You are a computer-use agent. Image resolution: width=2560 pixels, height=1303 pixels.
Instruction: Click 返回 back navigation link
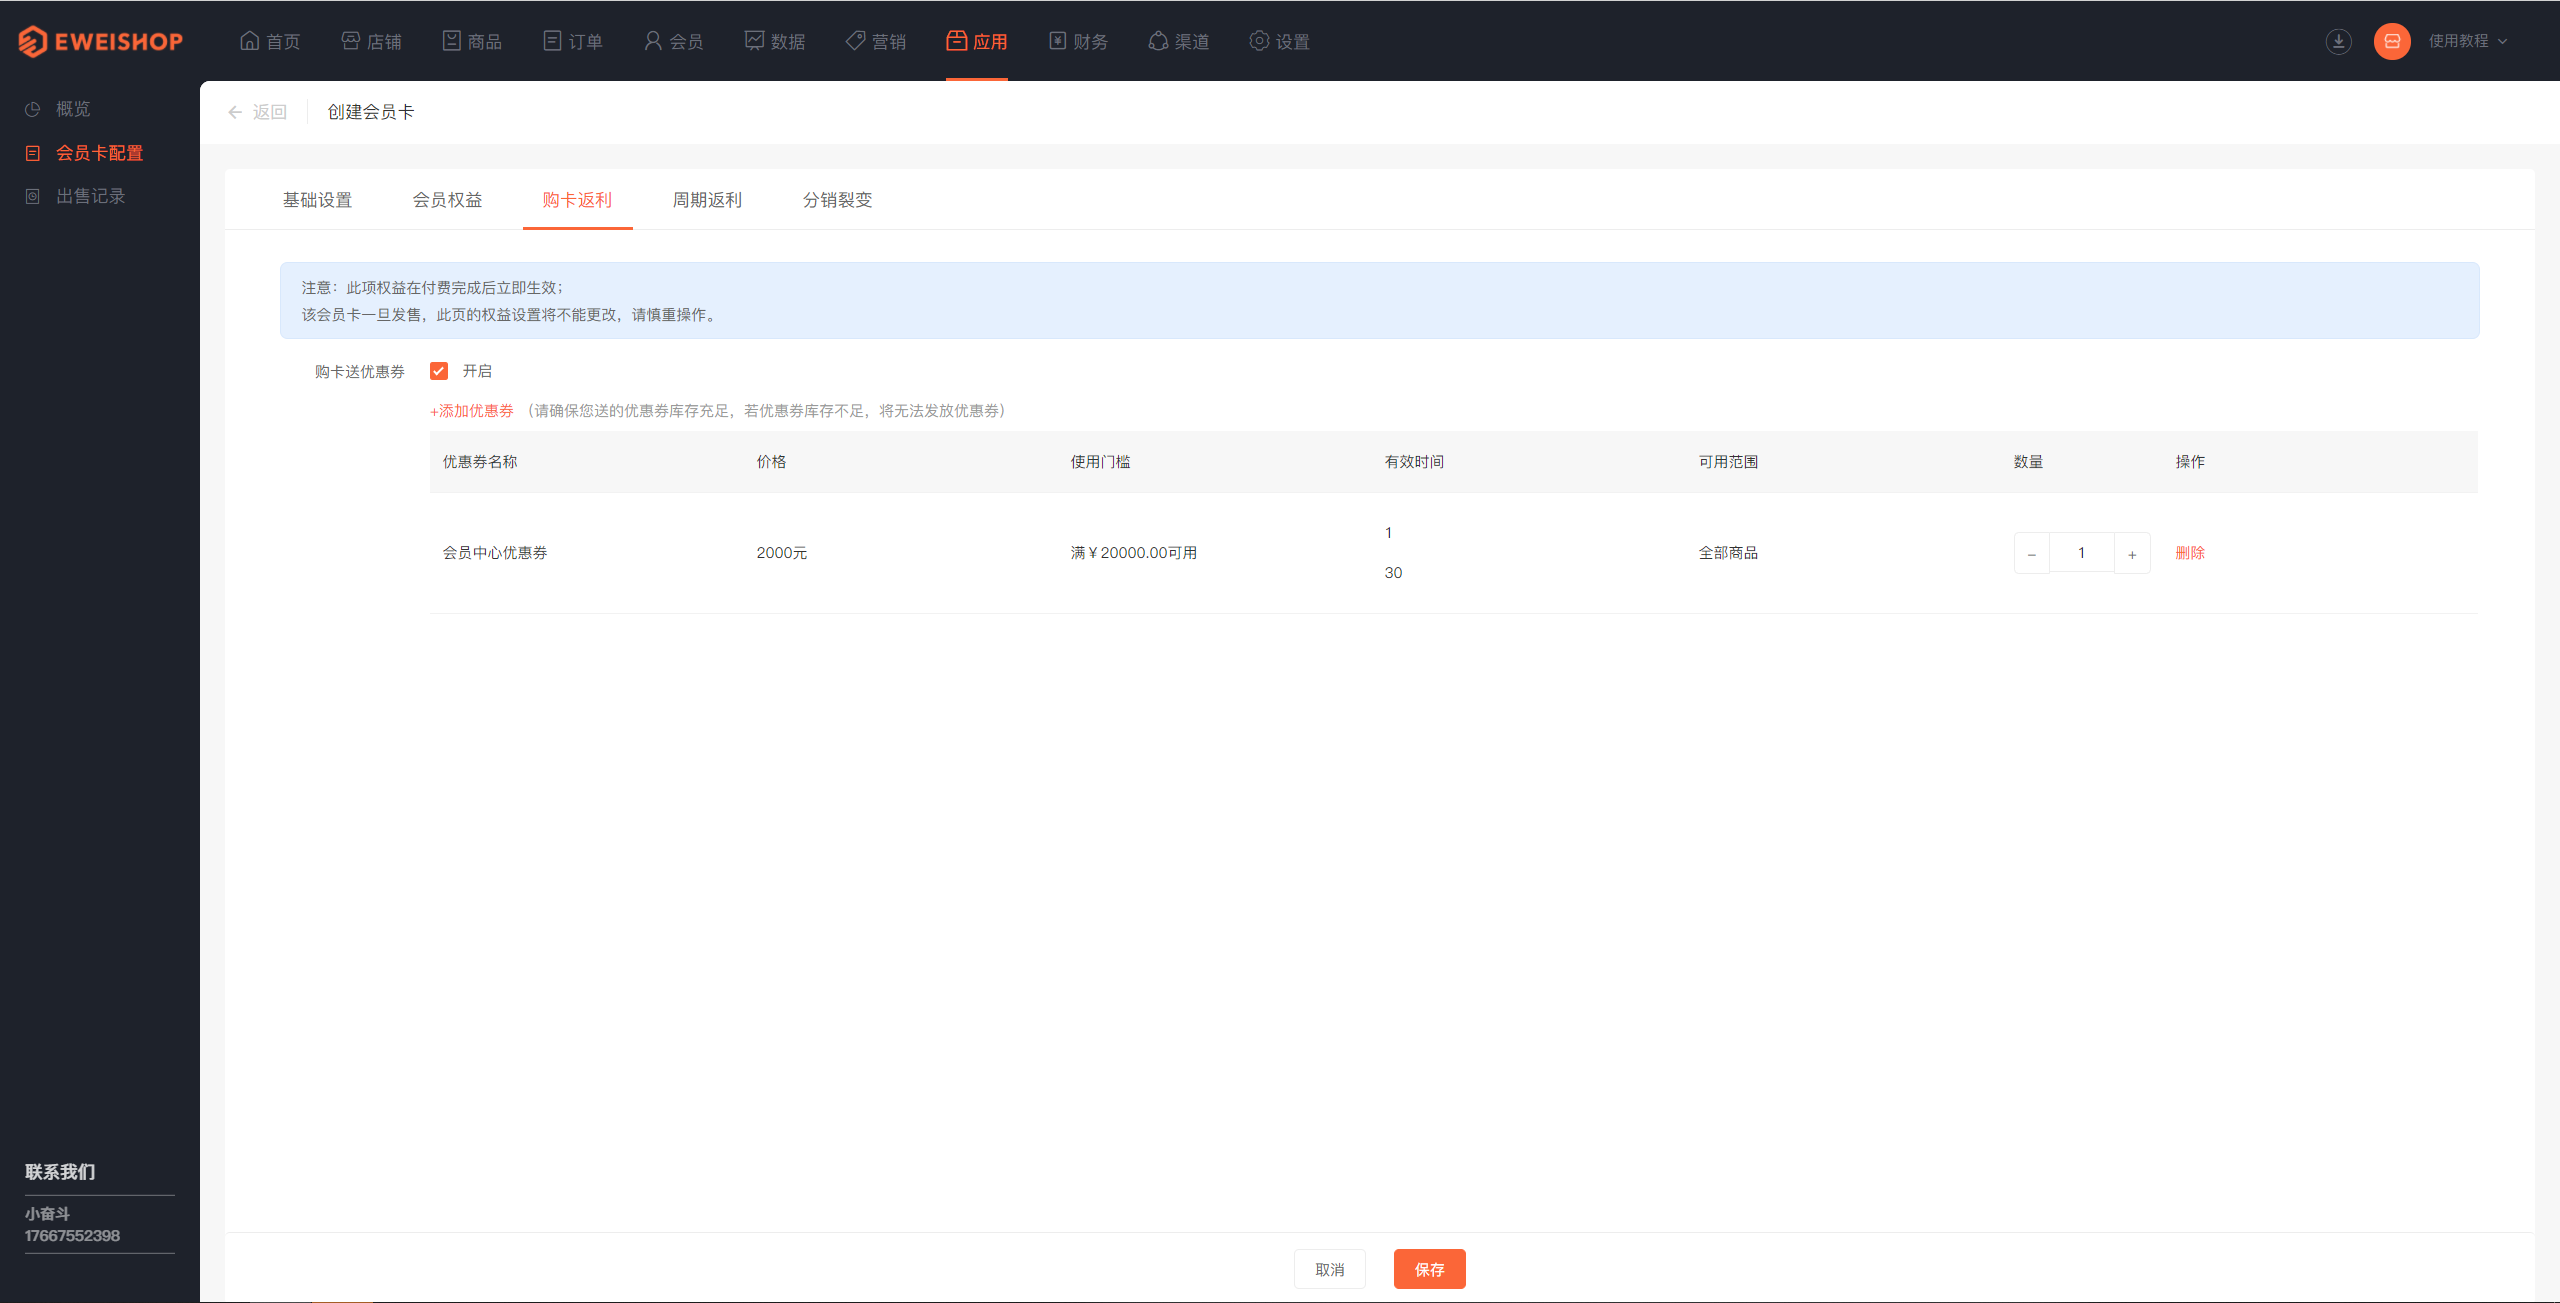click(x=257, y=111)
